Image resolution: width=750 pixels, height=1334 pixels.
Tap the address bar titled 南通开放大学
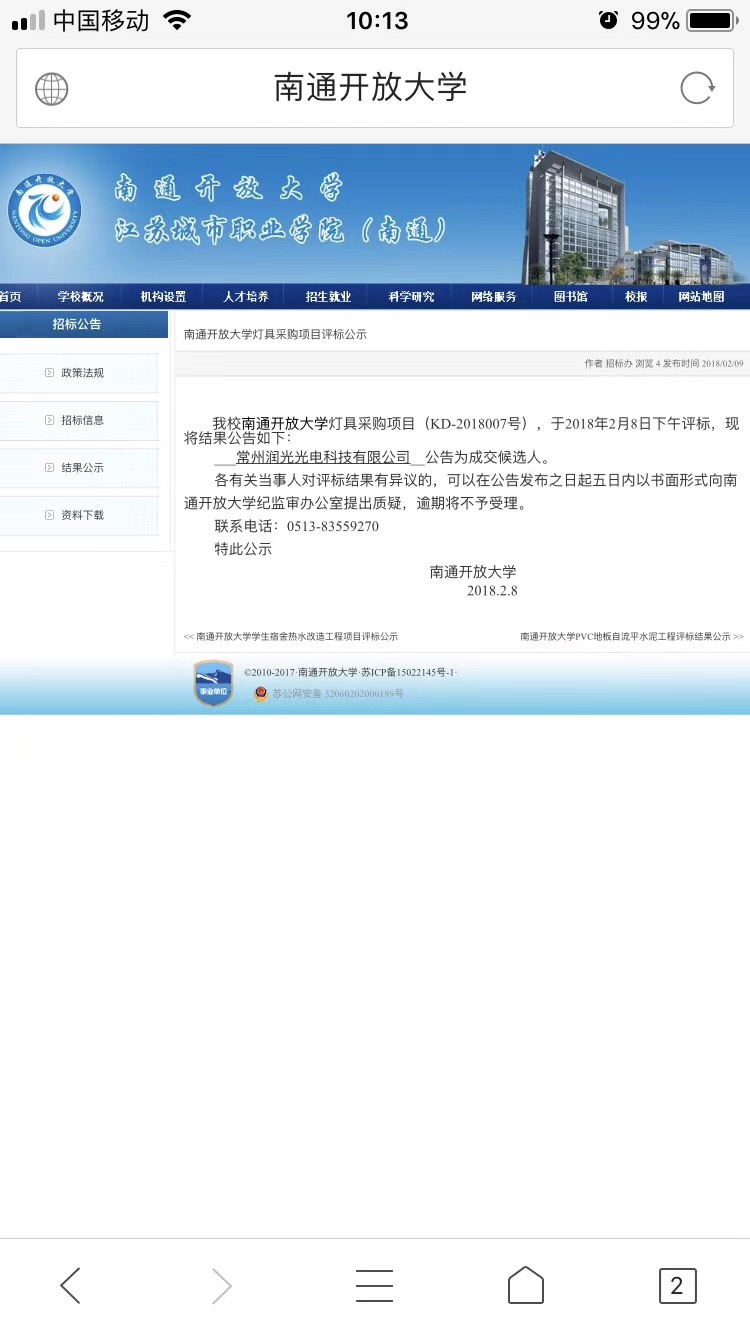(x=375, y=88)
